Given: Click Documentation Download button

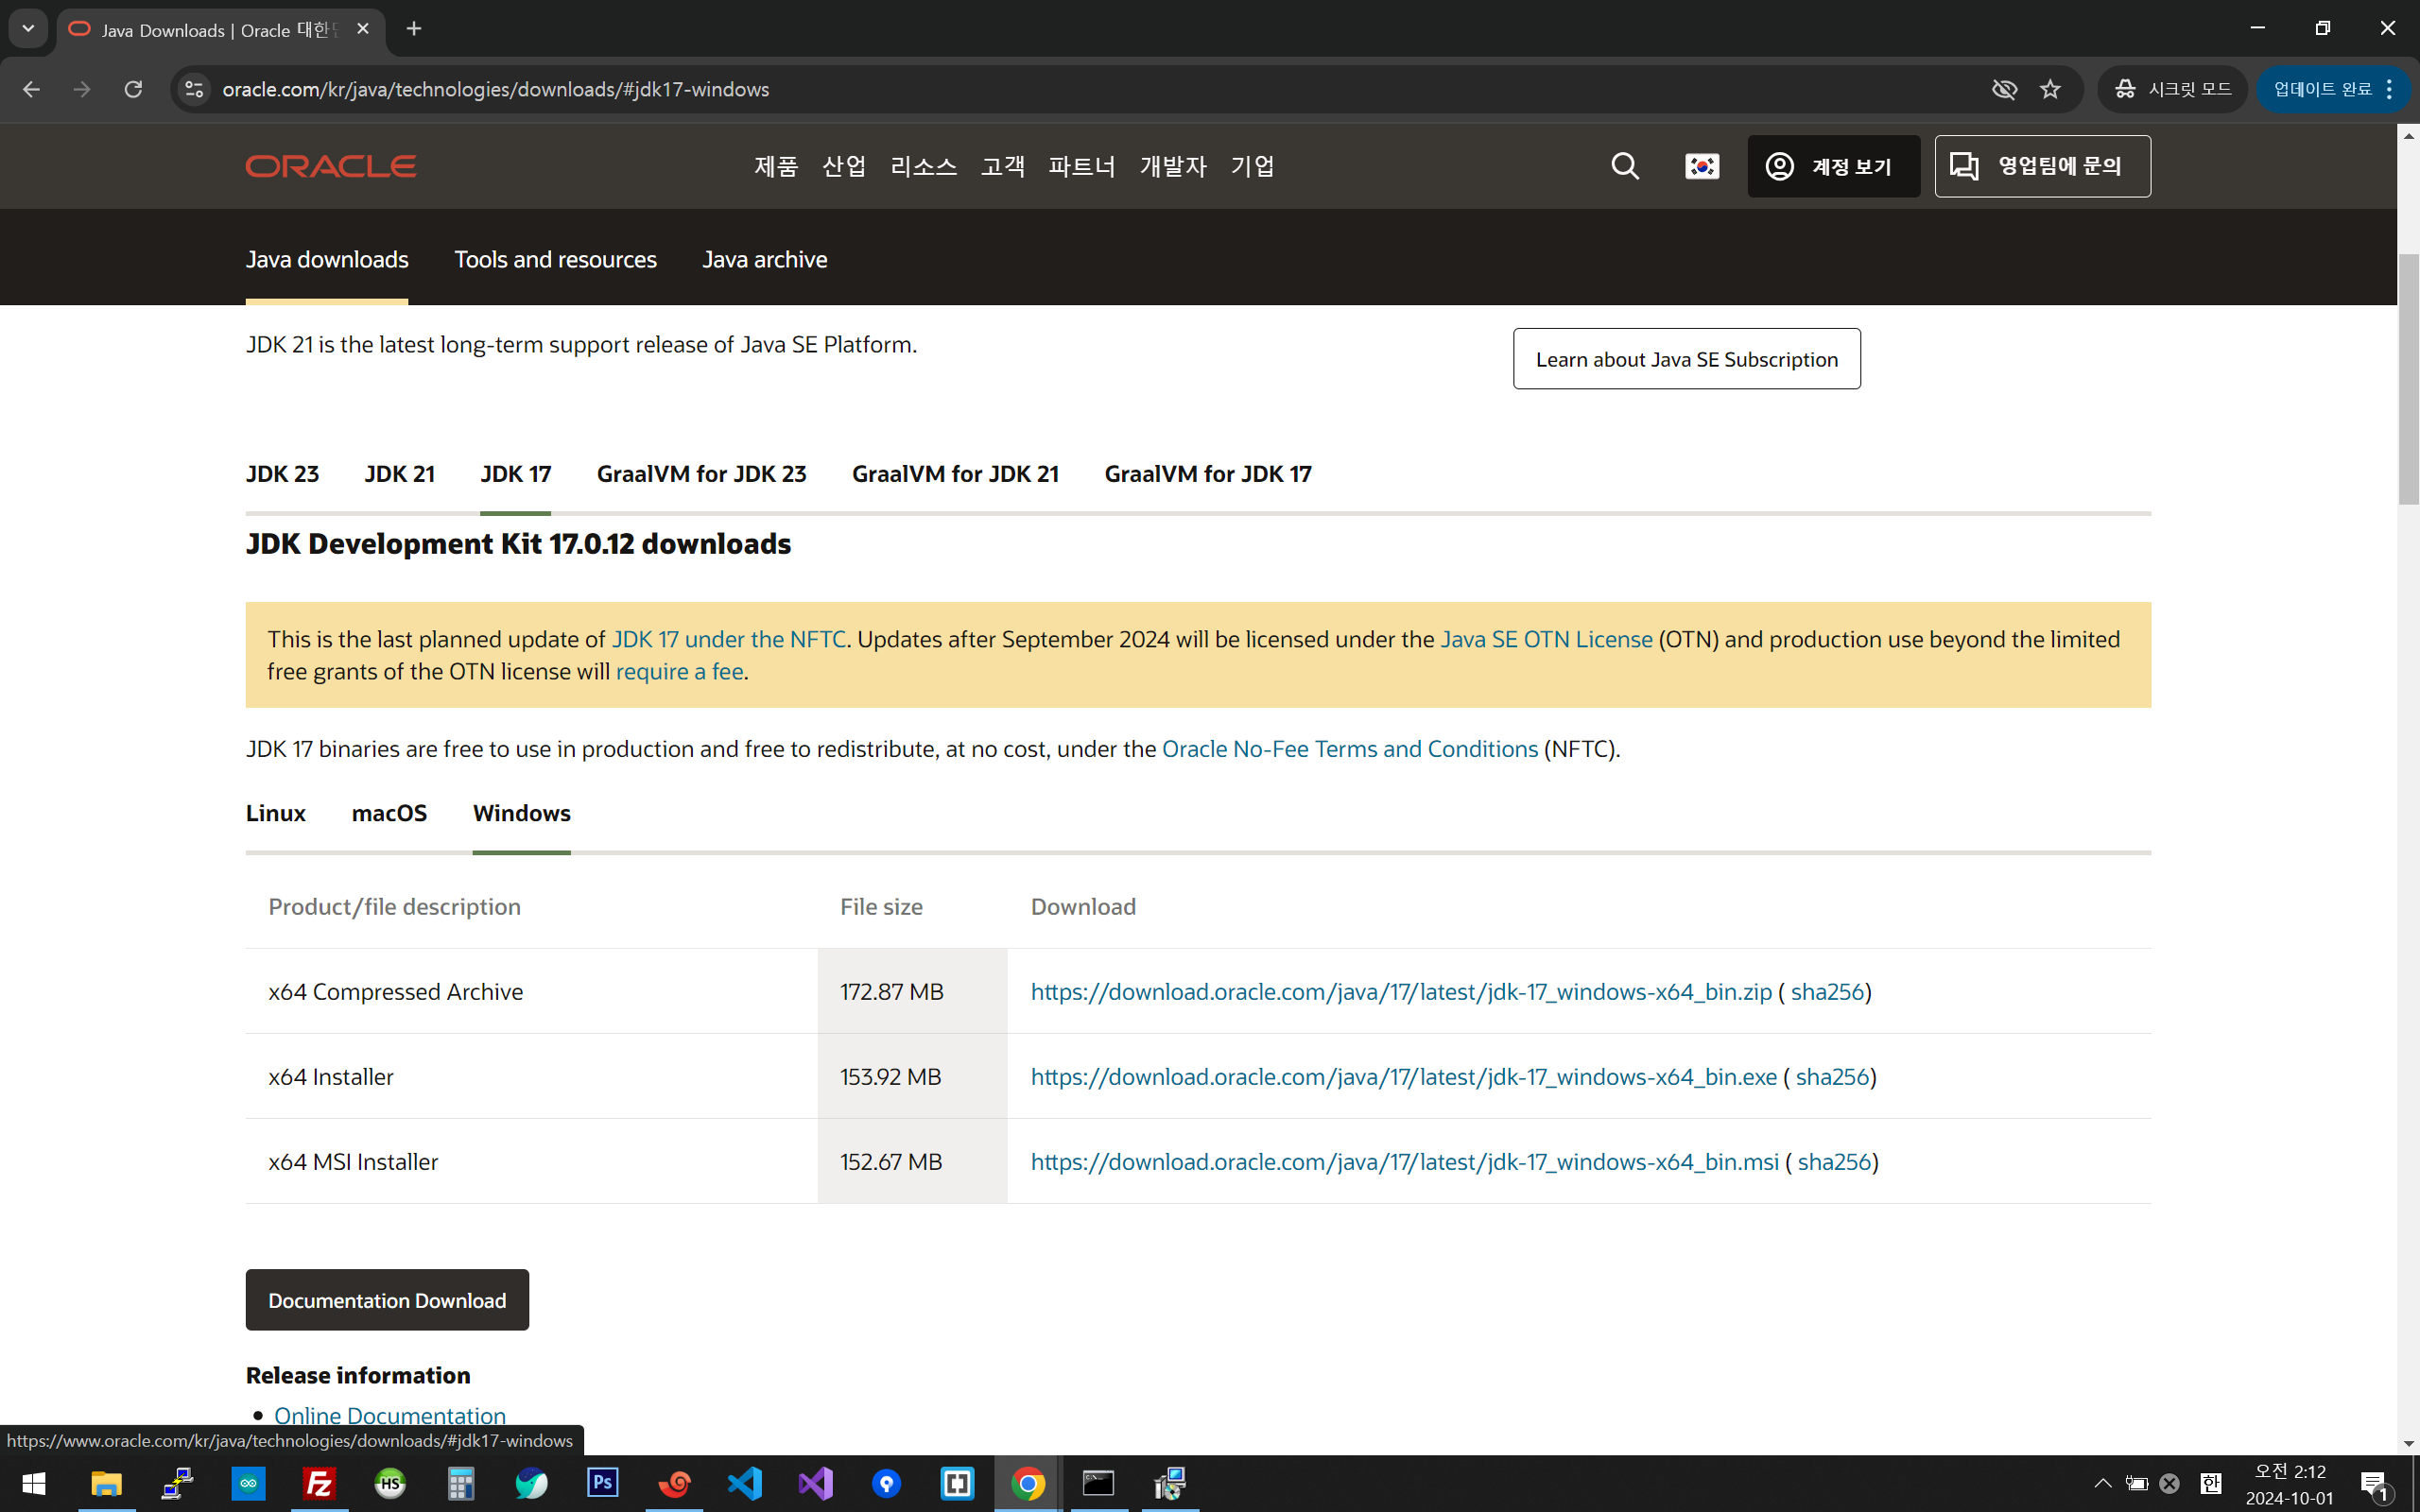Looking at the screenshot, I should click(x=387, y=1300).
